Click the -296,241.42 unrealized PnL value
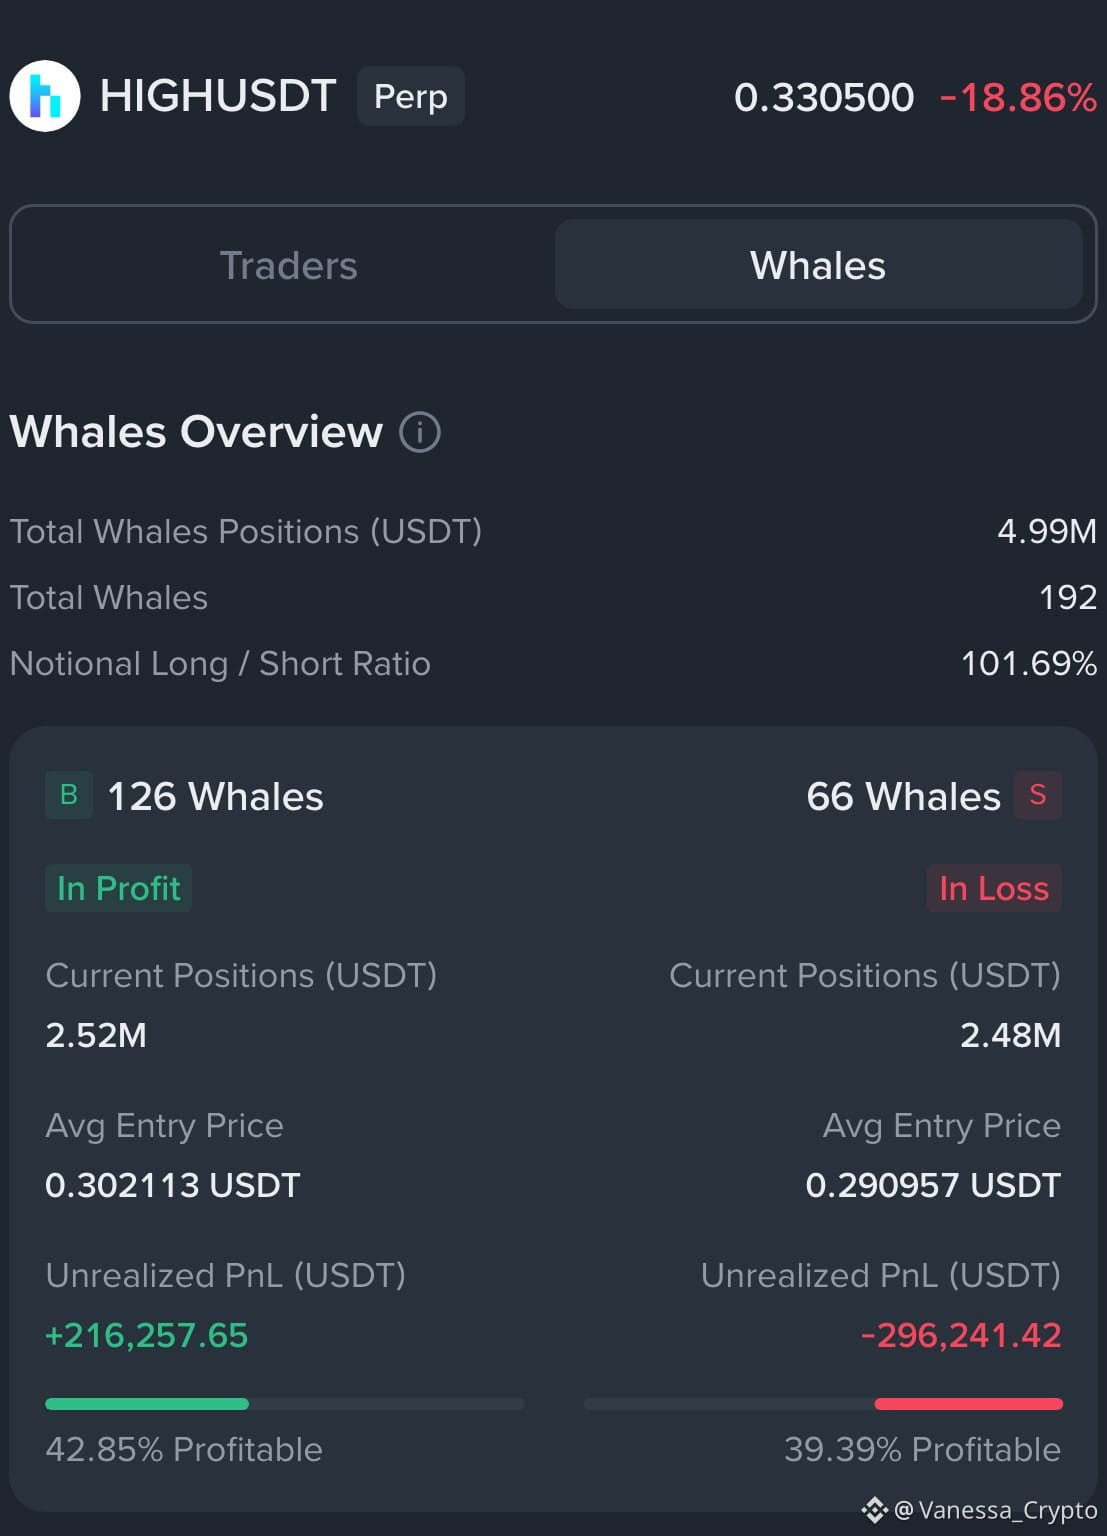 click(961, 1335)
